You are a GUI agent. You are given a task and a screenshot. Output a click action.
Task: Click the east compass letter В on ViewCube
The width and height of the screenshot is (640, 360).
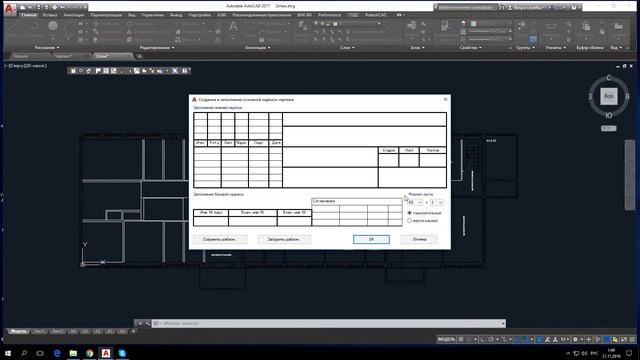627,97
